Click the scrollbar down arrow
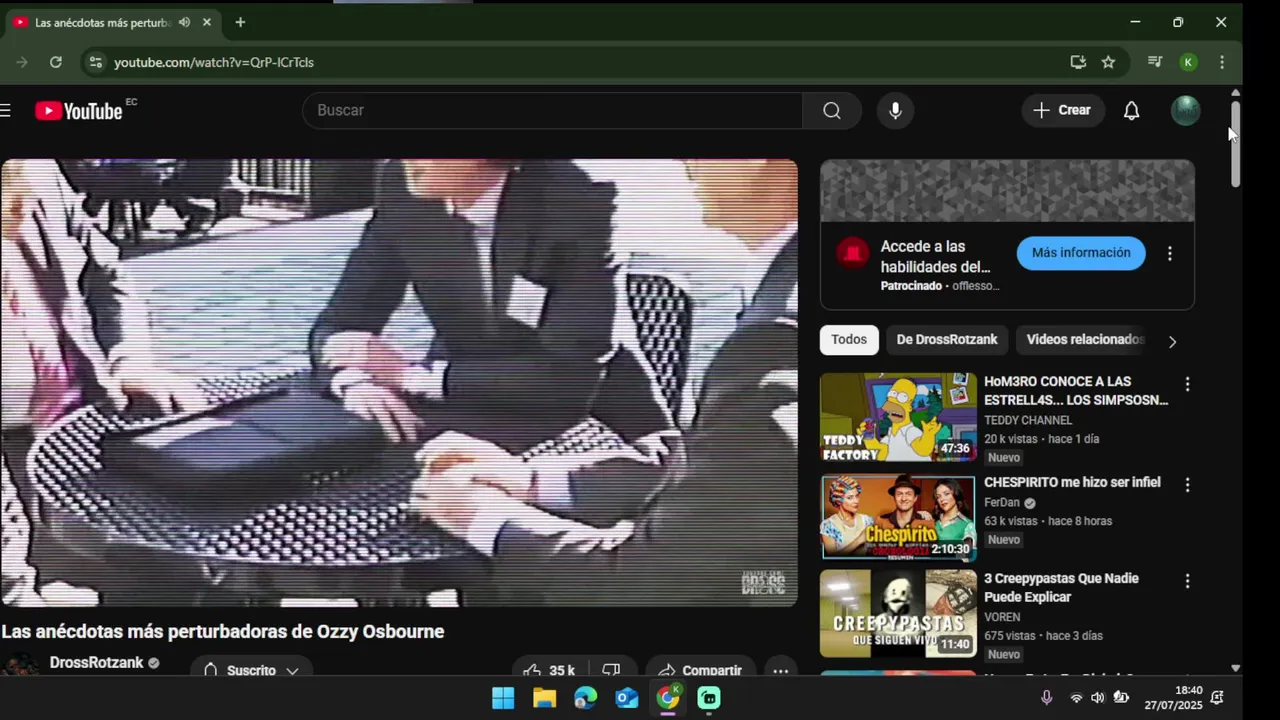Image resolution: width=1280 pixels, height=720 pixels. pos(1235,667)
